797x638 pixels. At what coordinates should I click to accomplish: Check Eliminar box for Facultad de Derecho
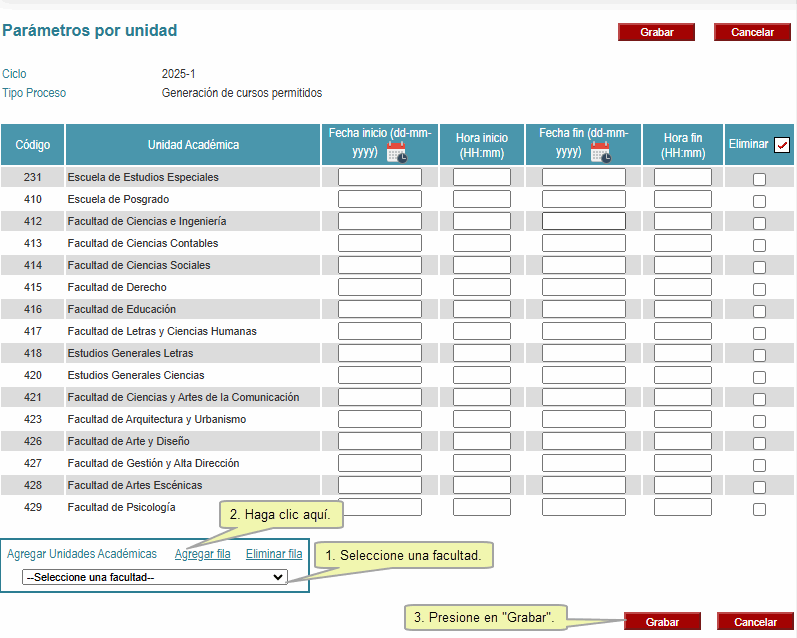(x=759, y=289)
